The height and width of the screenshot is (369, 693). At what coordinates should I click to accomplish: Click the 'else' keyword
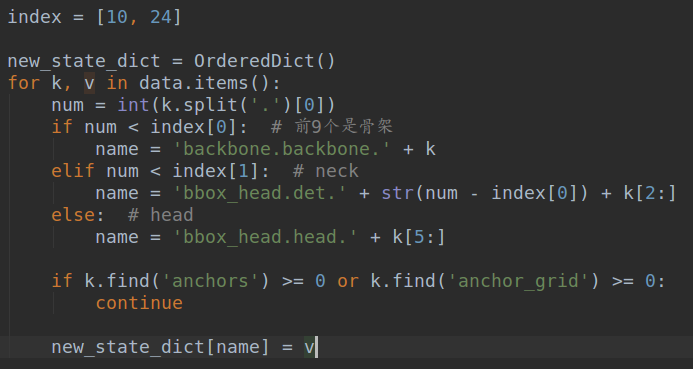coord(73,215)
